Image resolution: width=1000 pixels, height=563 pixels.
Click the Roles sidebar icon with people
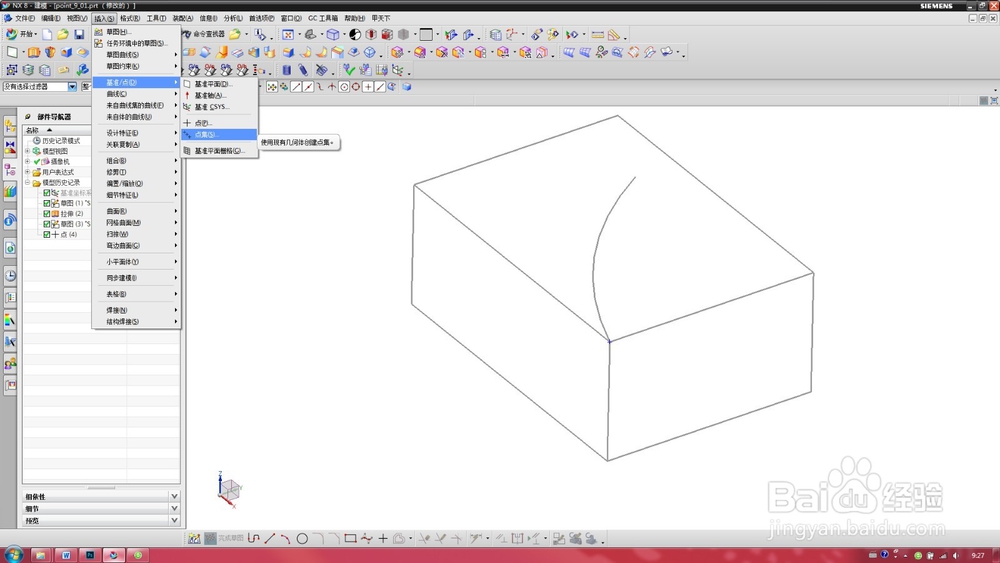click(x=10, y=363)
